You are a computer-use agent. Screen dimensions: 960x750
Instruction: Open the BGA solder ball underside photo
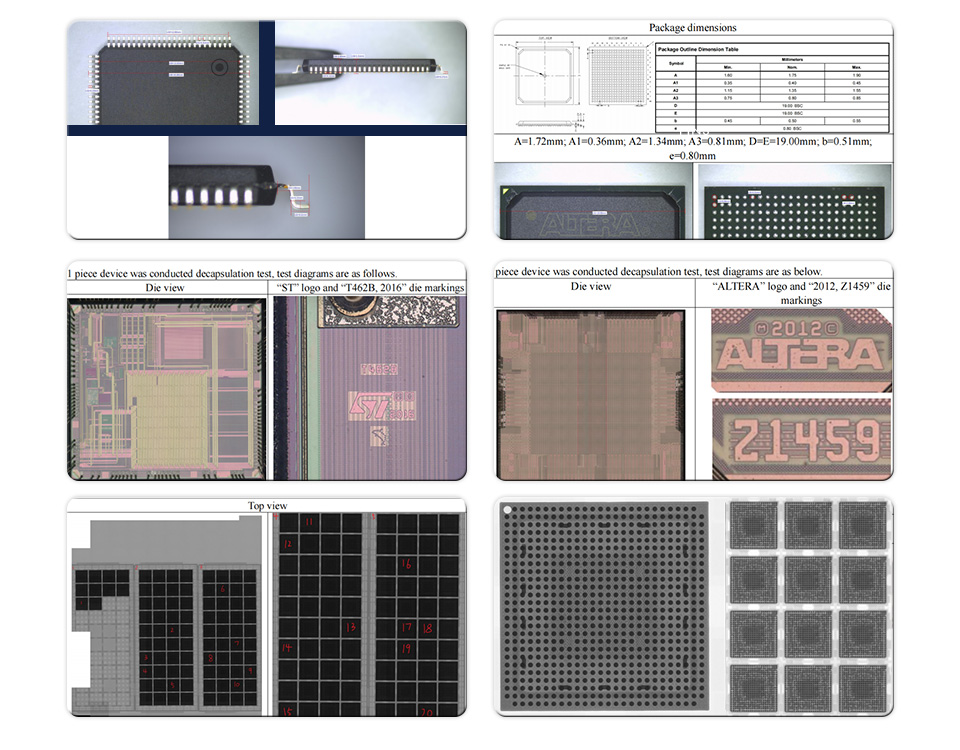point(795,201)
